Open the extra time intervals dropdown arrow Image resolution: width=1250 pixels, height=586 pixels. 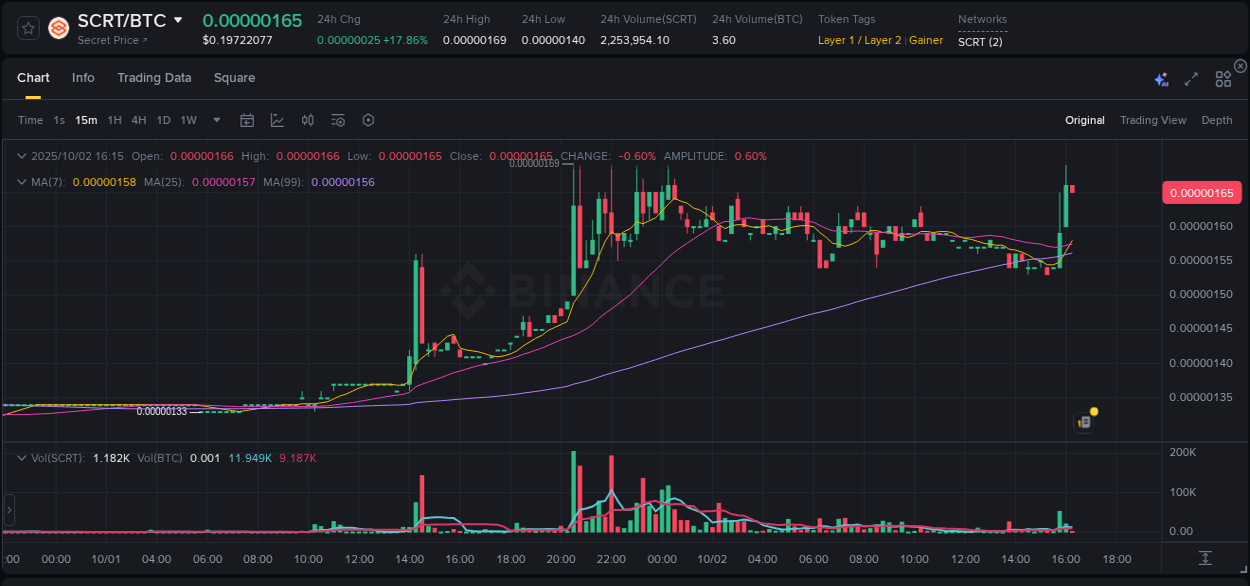pos(216,120)
